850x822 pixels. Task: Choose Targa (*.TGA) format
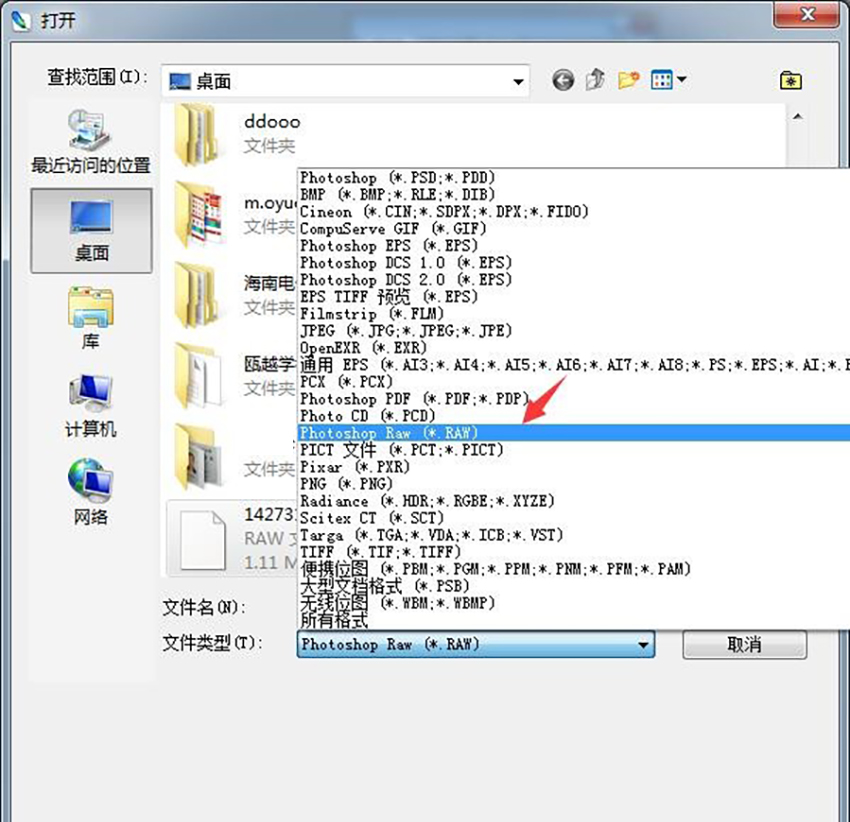tap(574, 535)
